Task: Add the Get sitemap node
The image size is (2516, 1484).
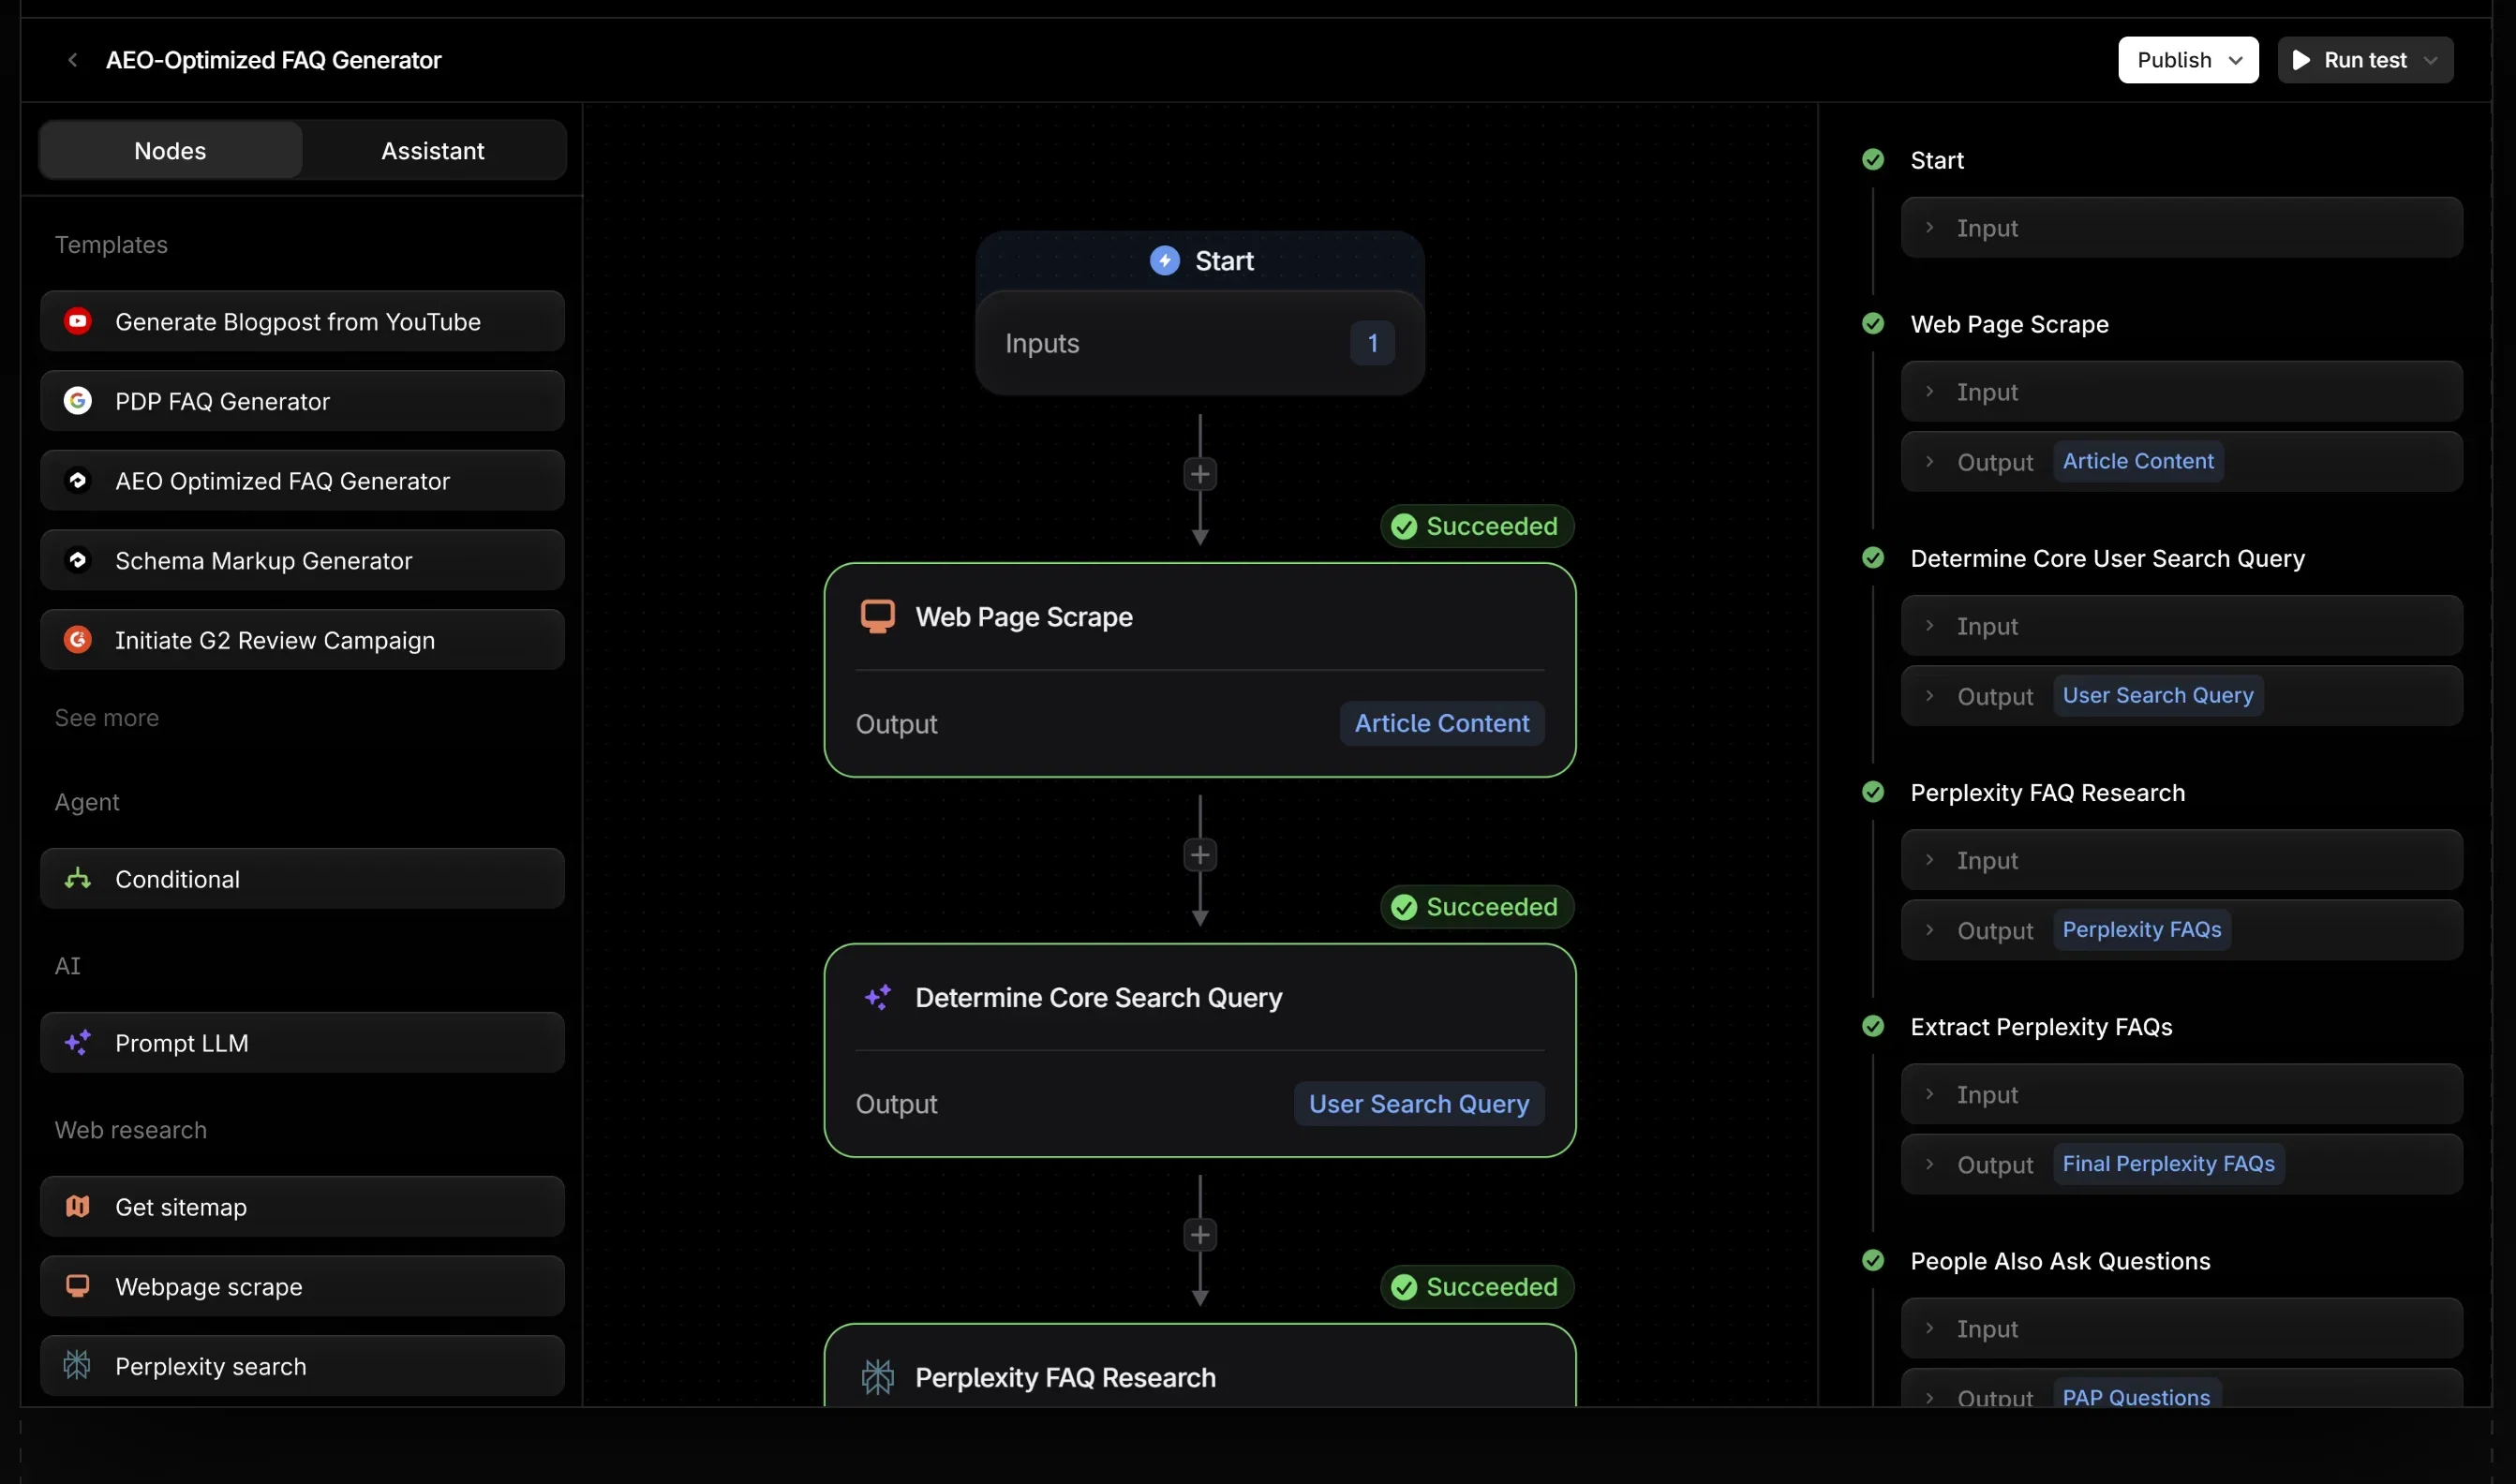Action: (x=302, y=1206)
